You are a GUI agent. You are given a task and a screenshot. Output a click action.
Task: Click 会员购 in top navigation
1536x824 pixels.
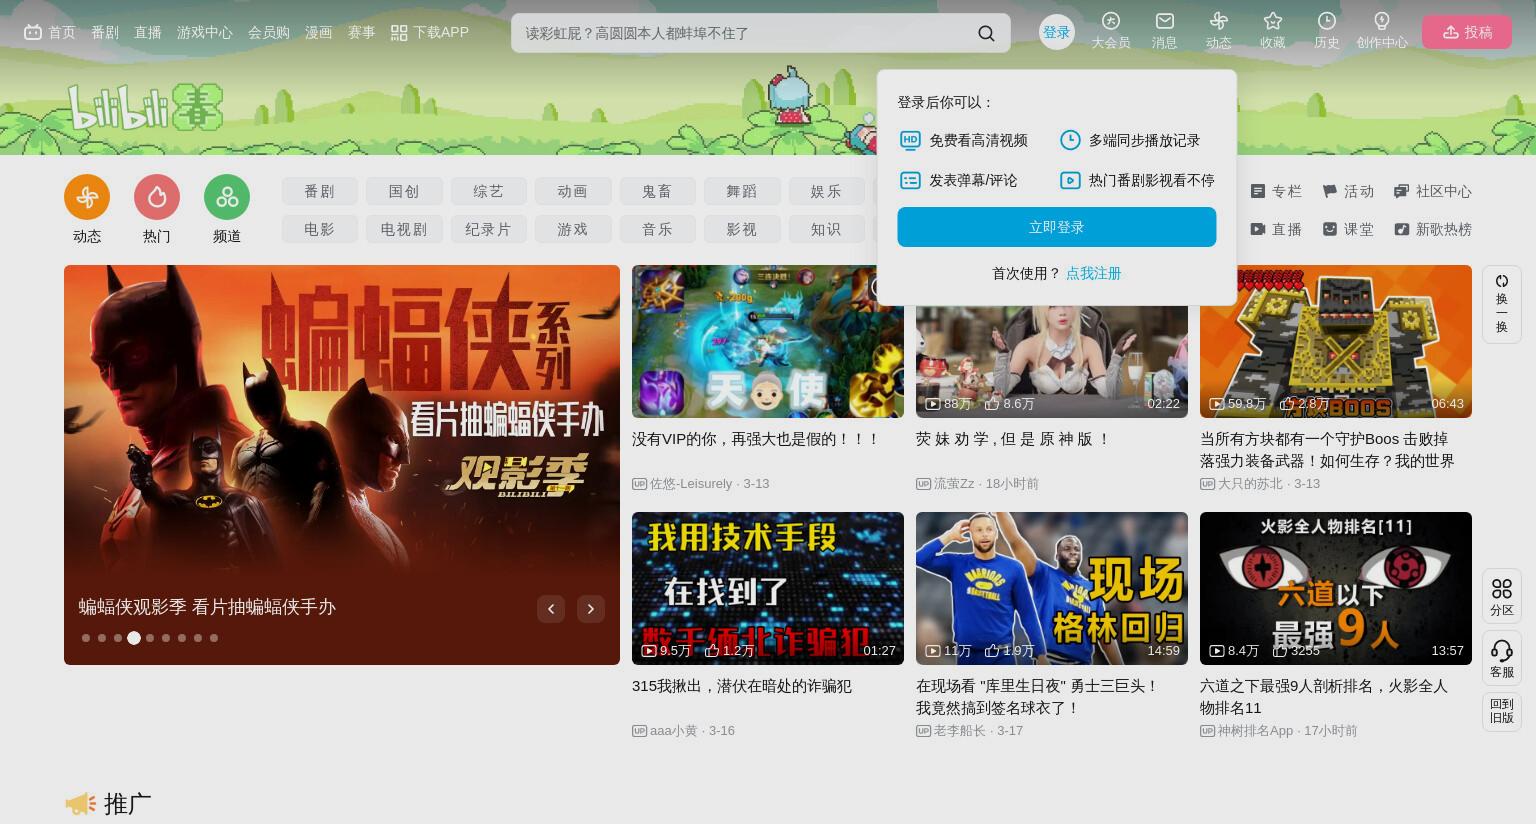269,32
